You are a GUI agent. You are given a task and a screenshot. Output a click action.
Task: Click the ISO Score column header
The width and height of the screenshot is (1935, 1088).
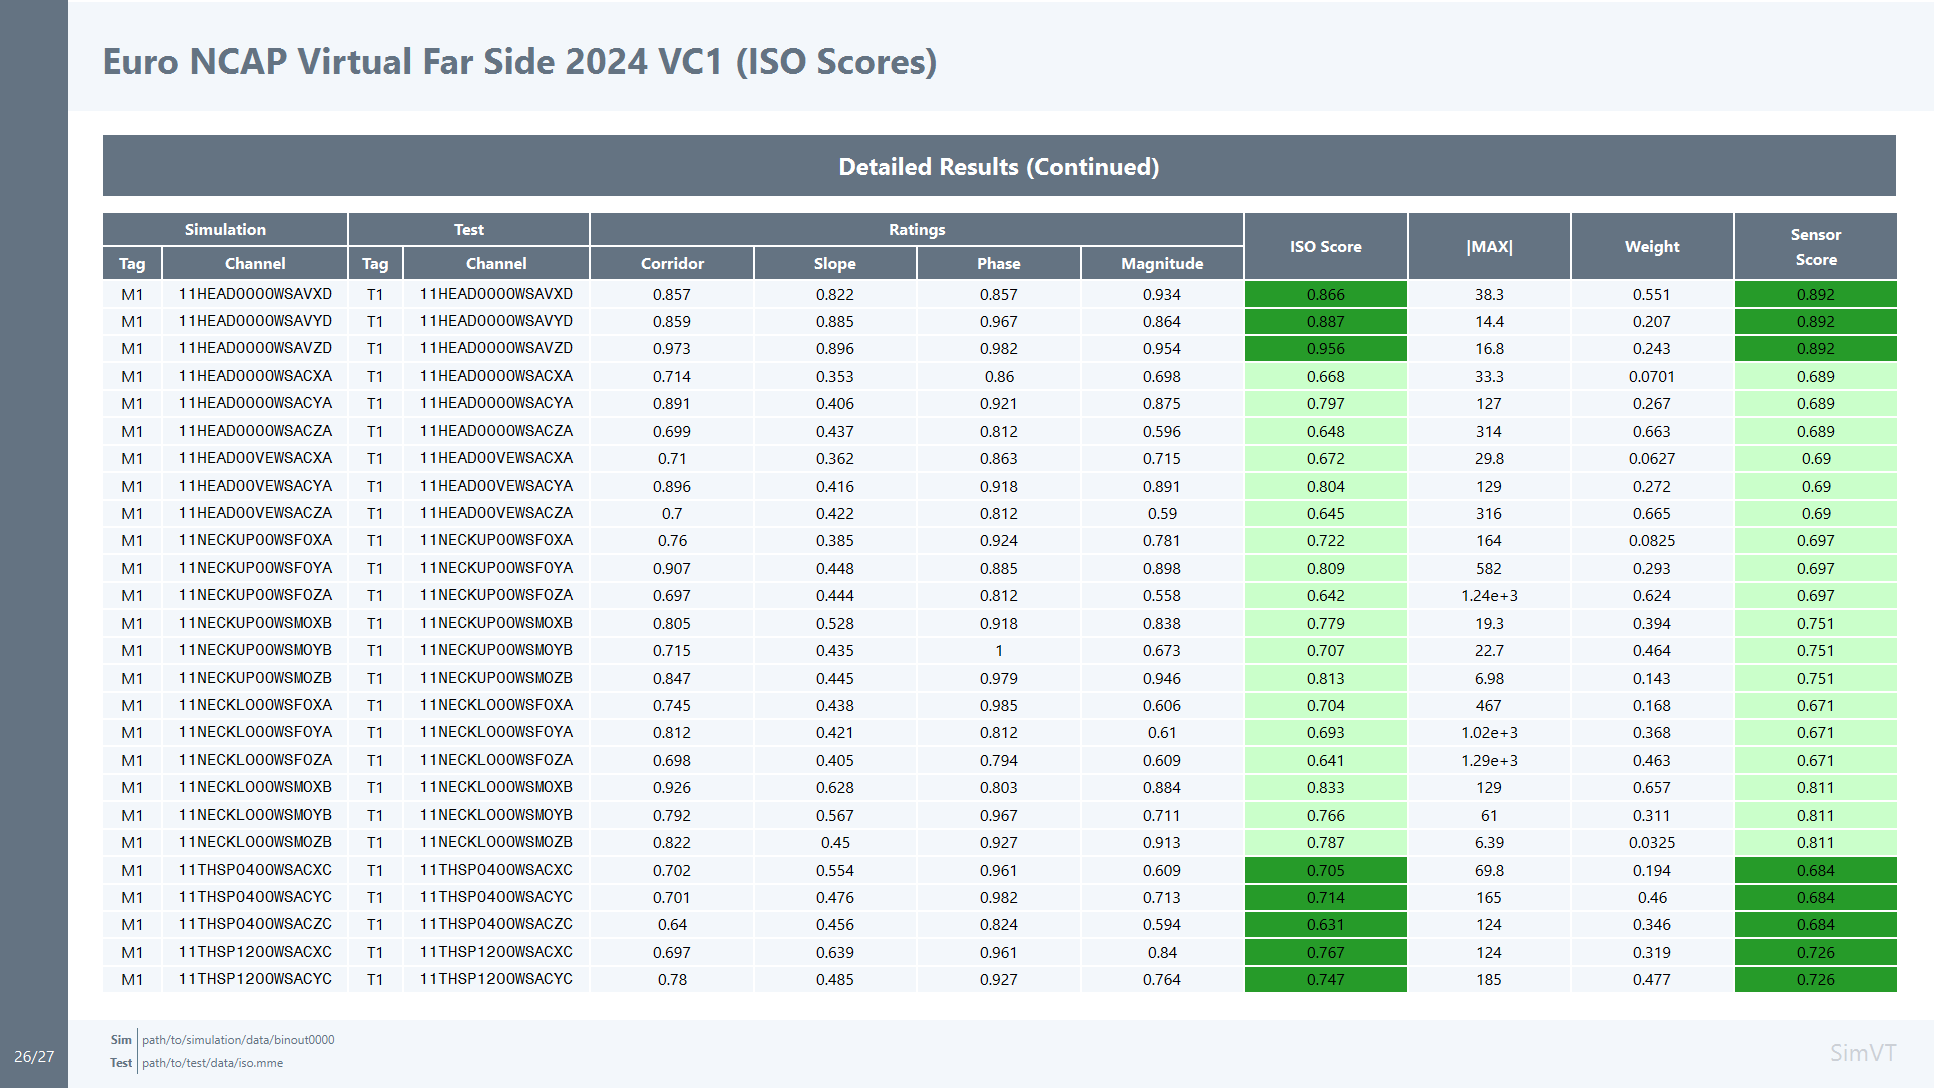[x=1325, y=246]
